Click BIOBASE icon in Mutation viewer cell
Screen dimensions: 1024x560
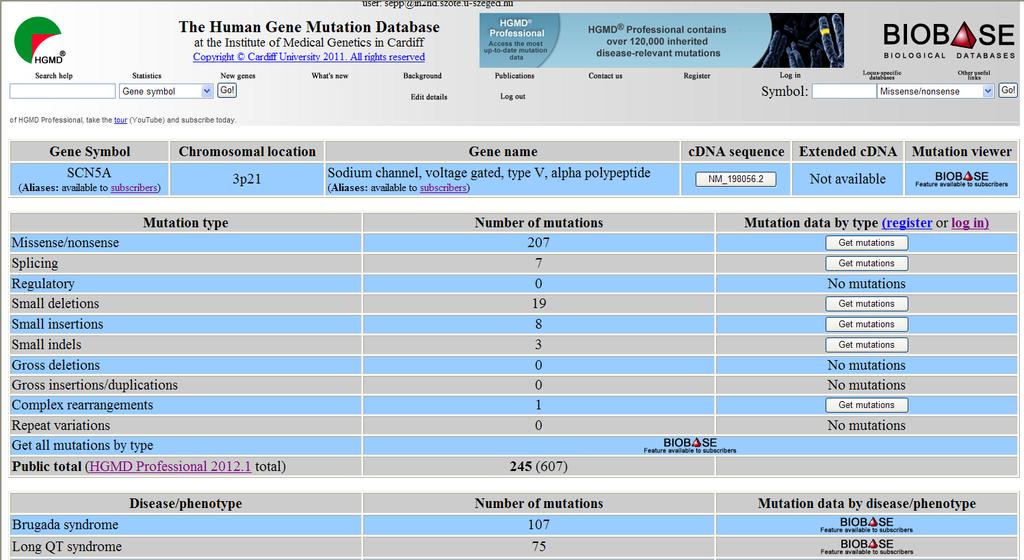click(961, 179)
